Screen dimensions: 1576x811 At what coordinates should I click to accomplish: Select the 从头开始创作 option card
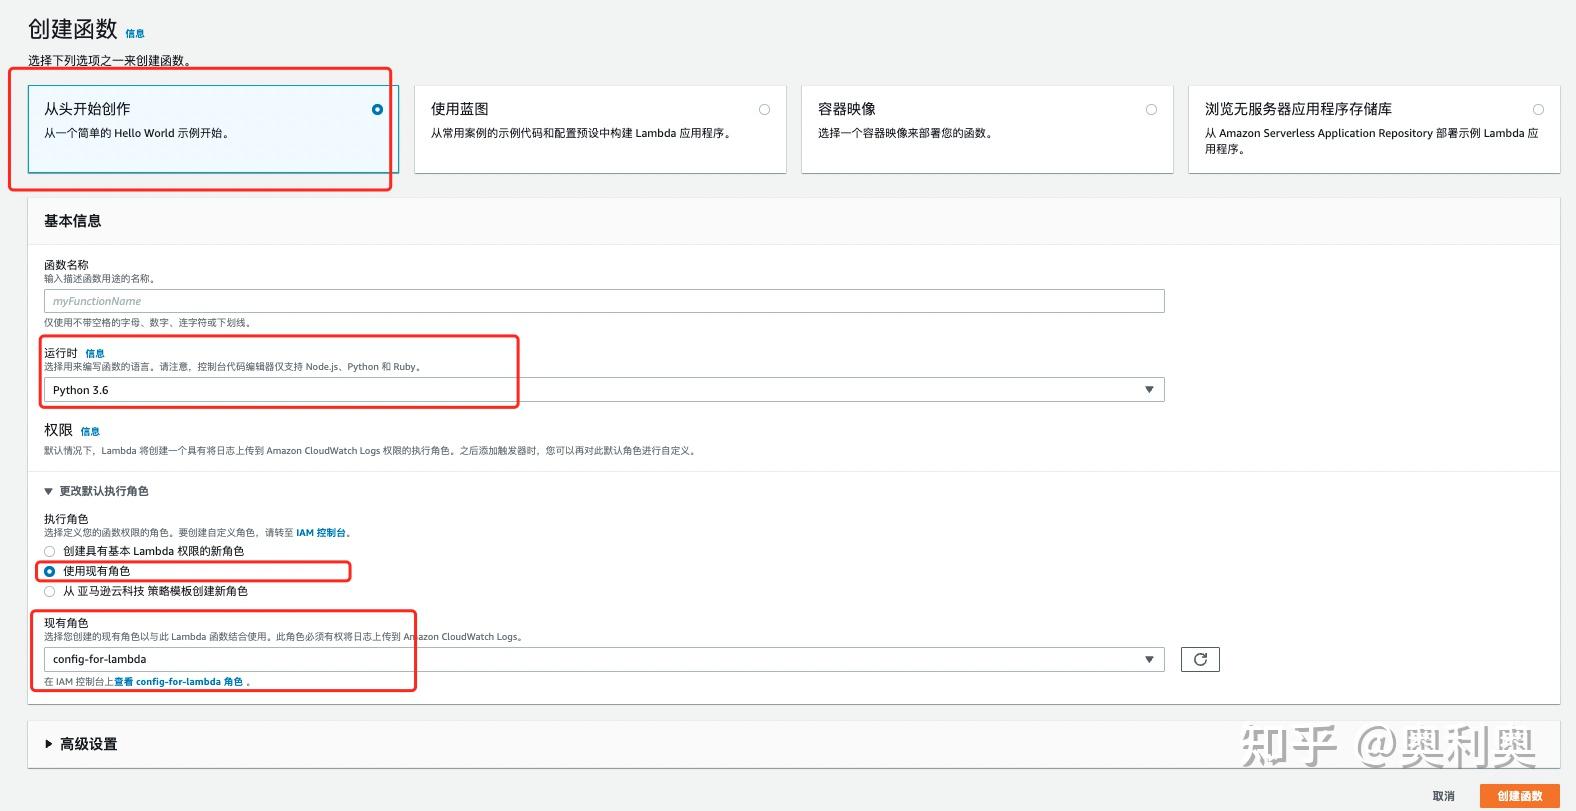coord(213,129)
